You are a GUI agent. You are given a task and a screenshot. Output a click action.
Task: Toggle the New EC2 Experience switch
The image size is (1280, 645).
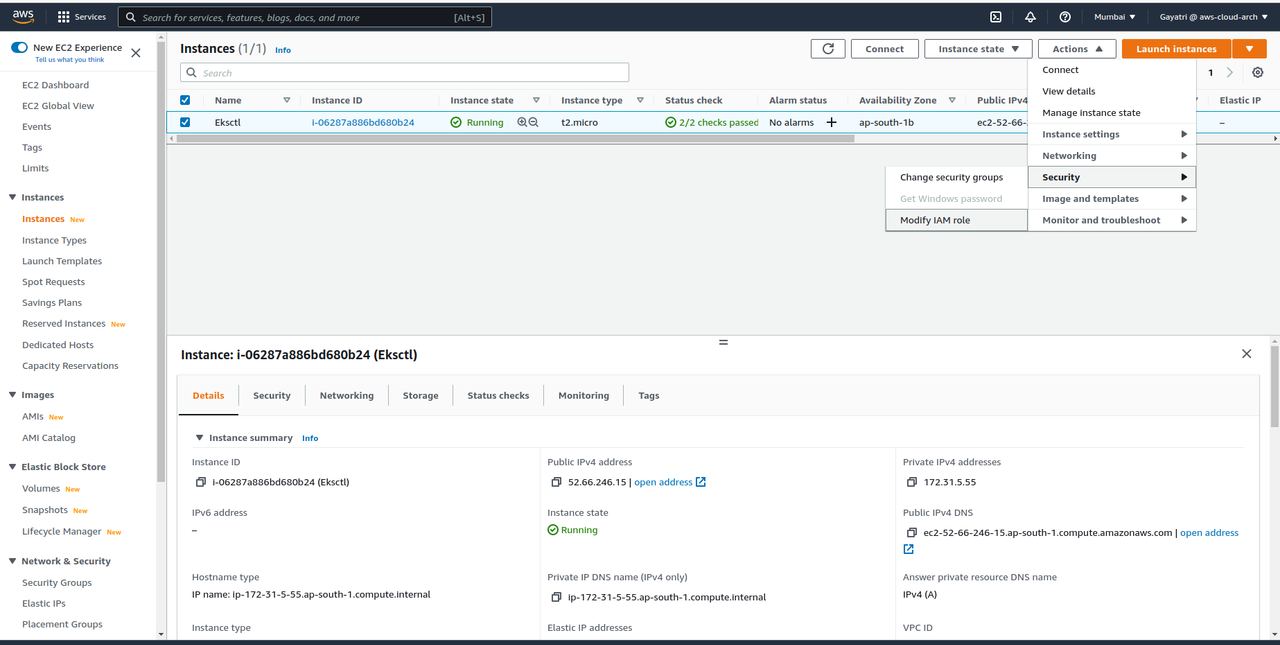[19, 48]
